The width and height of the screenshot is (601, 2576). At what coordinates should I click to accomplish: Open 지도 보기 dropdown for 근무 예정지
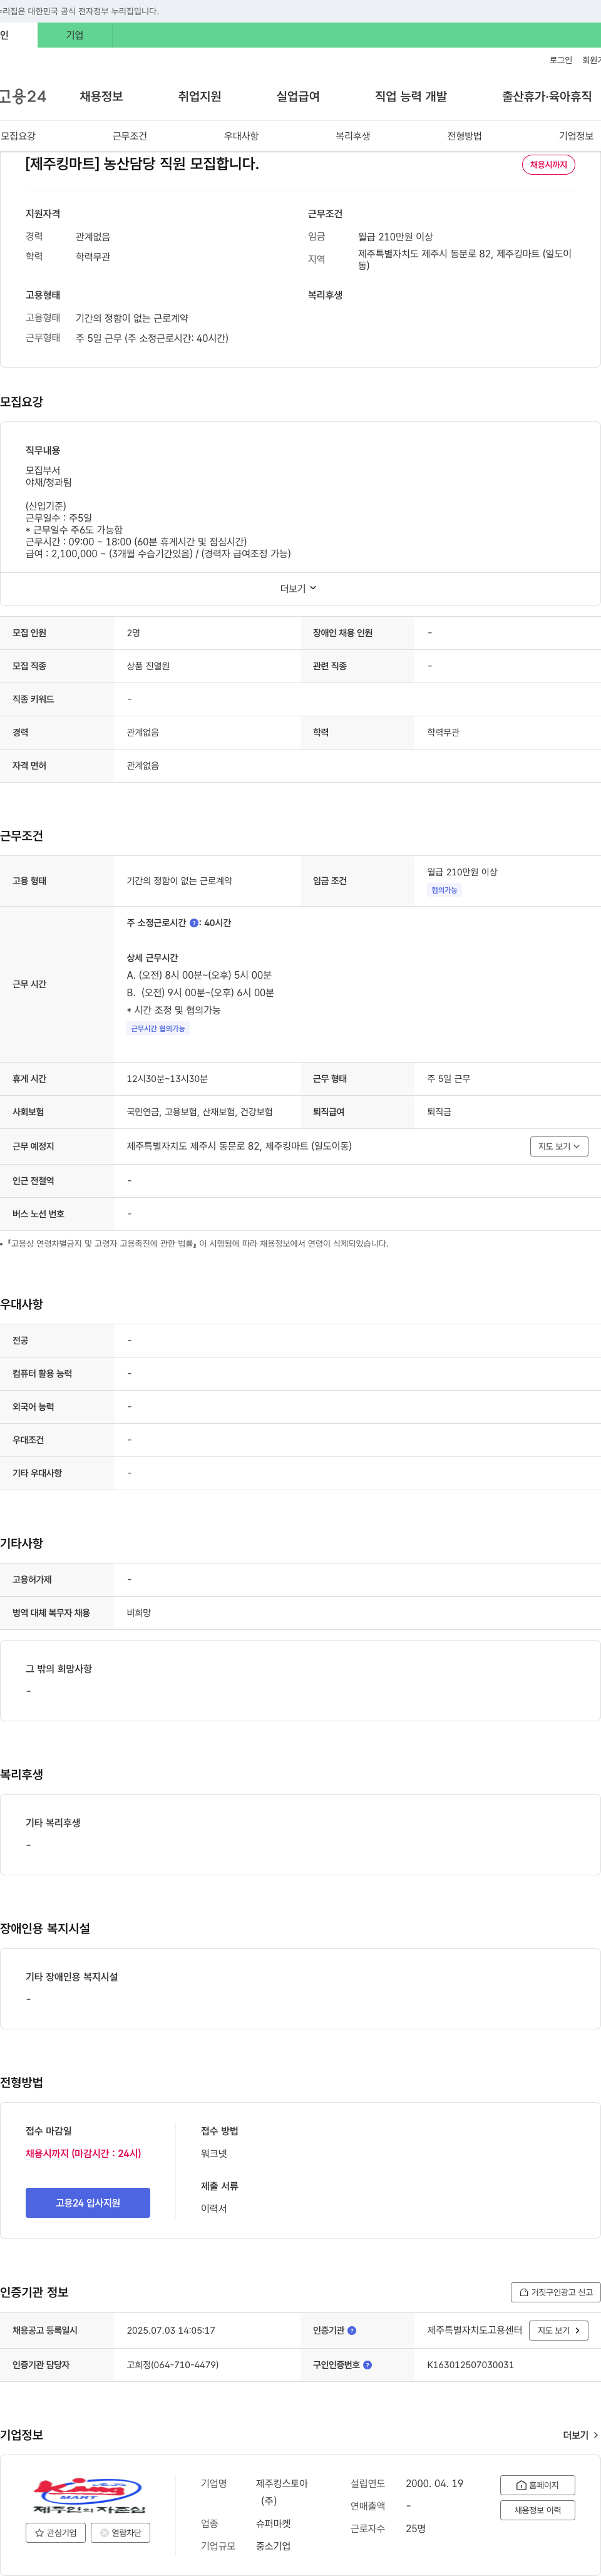tap(559, 1146)
